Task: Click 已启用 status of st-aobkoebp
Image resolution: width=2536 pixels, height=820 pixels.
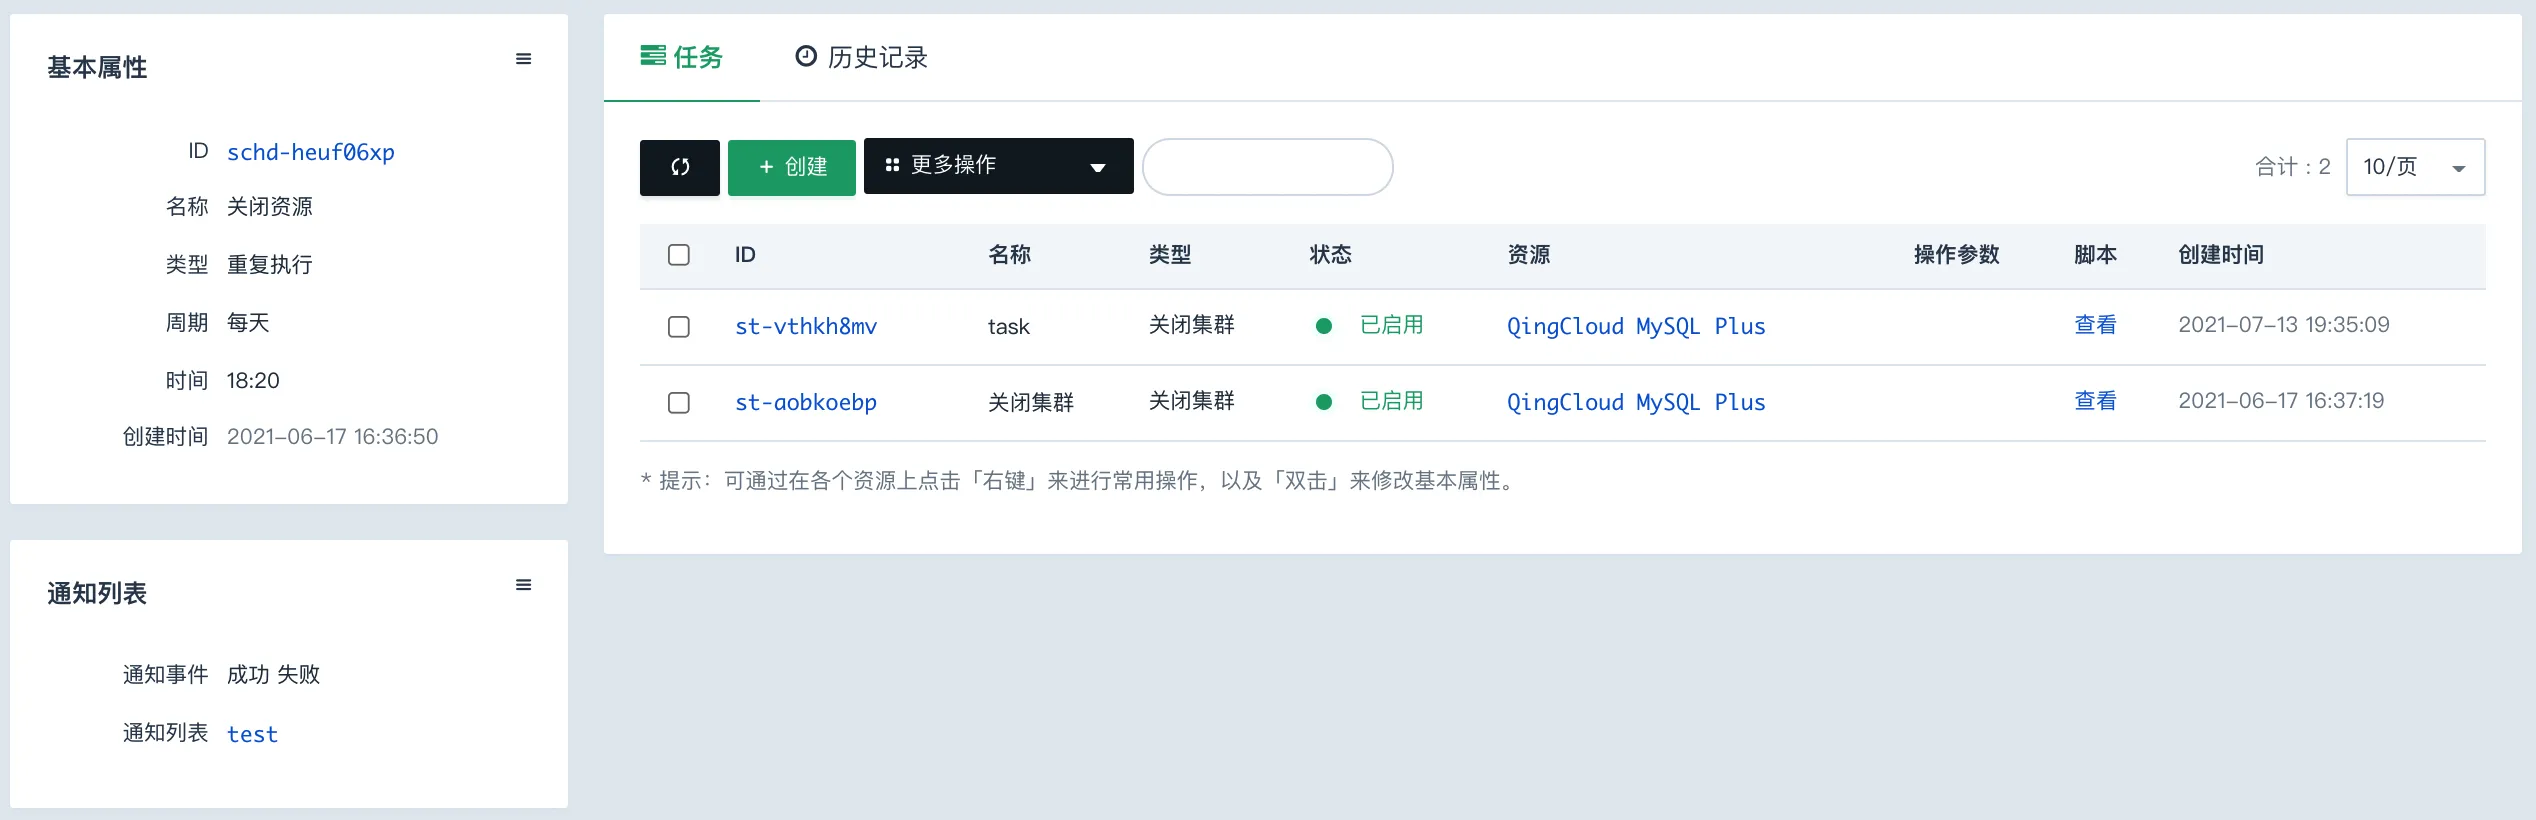Action: (x=1391, y=401)
